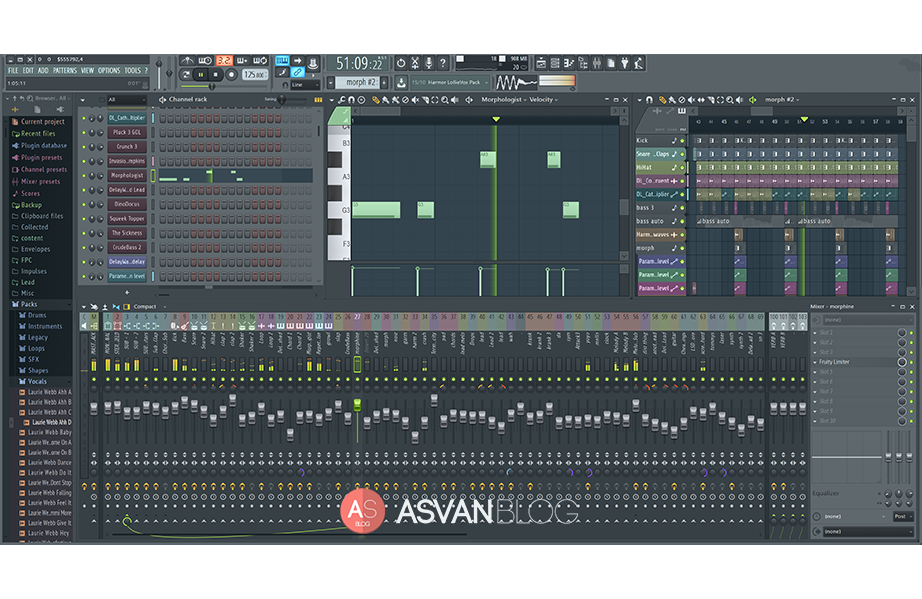Open the PATTERNS menu
This screenshot has height=599, width=922.
pyautogui.click(x=65, y=71)
